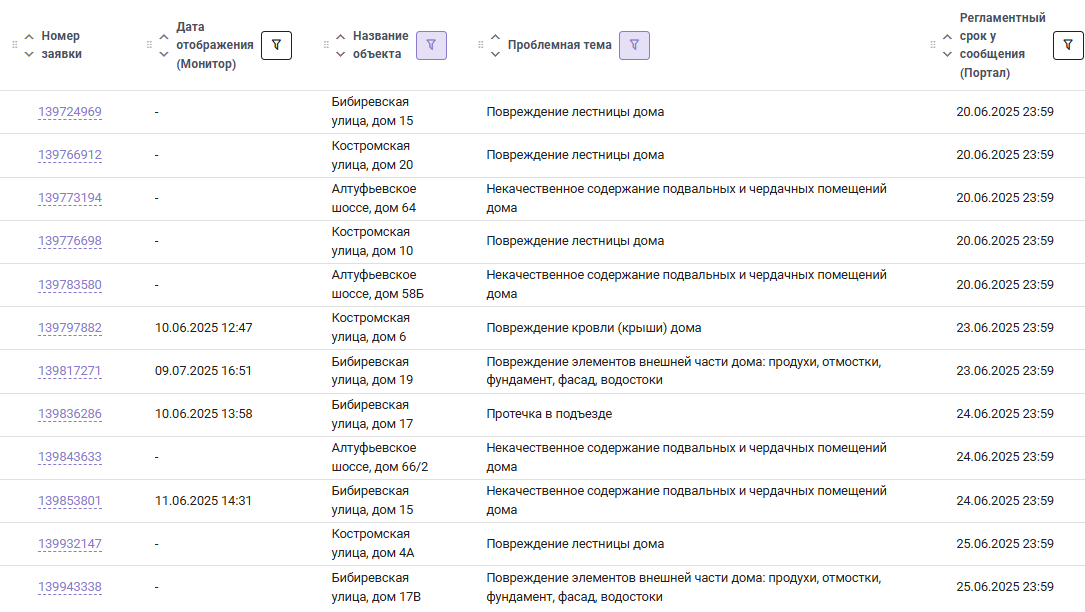Image resolution: width=1085 pixels, height=612 pixels.
Task: Open filter for Дата отображения (Монитор) column
Action: [x=276, y=46]
